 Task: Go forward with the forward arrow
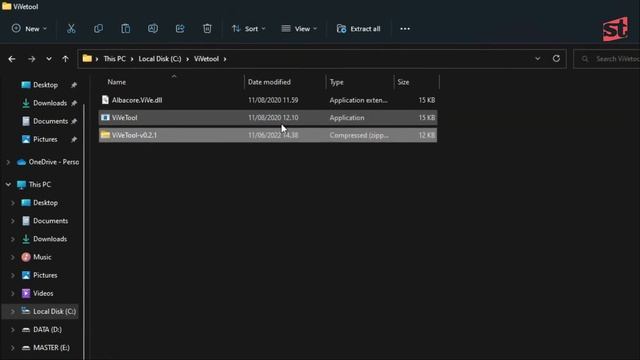coord(31,59)
